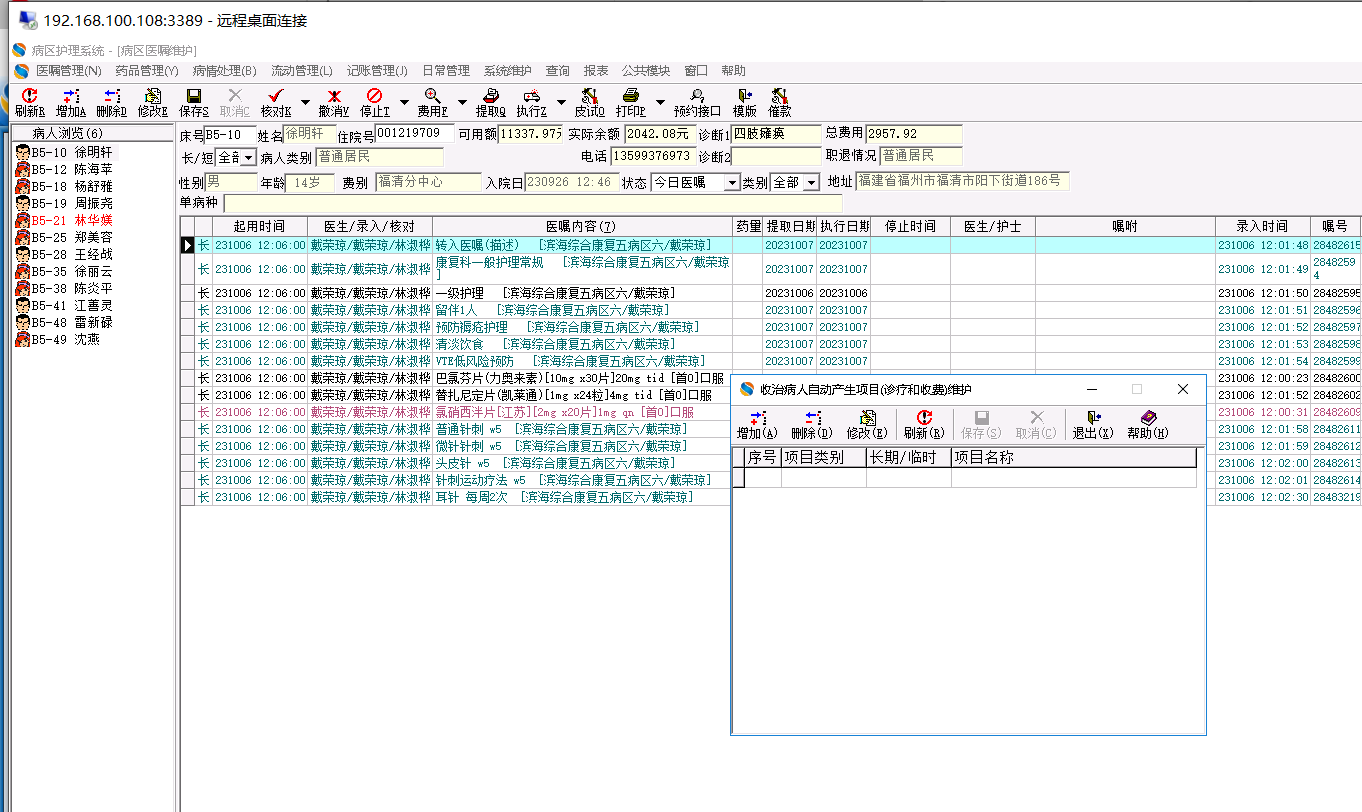Click the 催款 payment reminder icon
The width and height of the screenshot is (1362, 812).
point(780,95)
